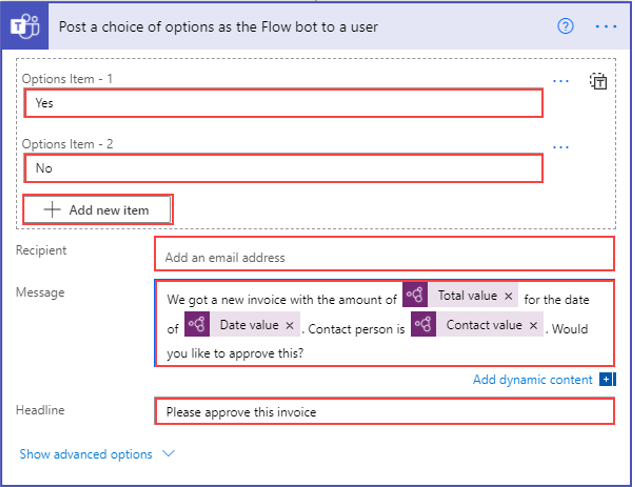
Task: Click the Add dynamic content link
Action: coord(532,379)
